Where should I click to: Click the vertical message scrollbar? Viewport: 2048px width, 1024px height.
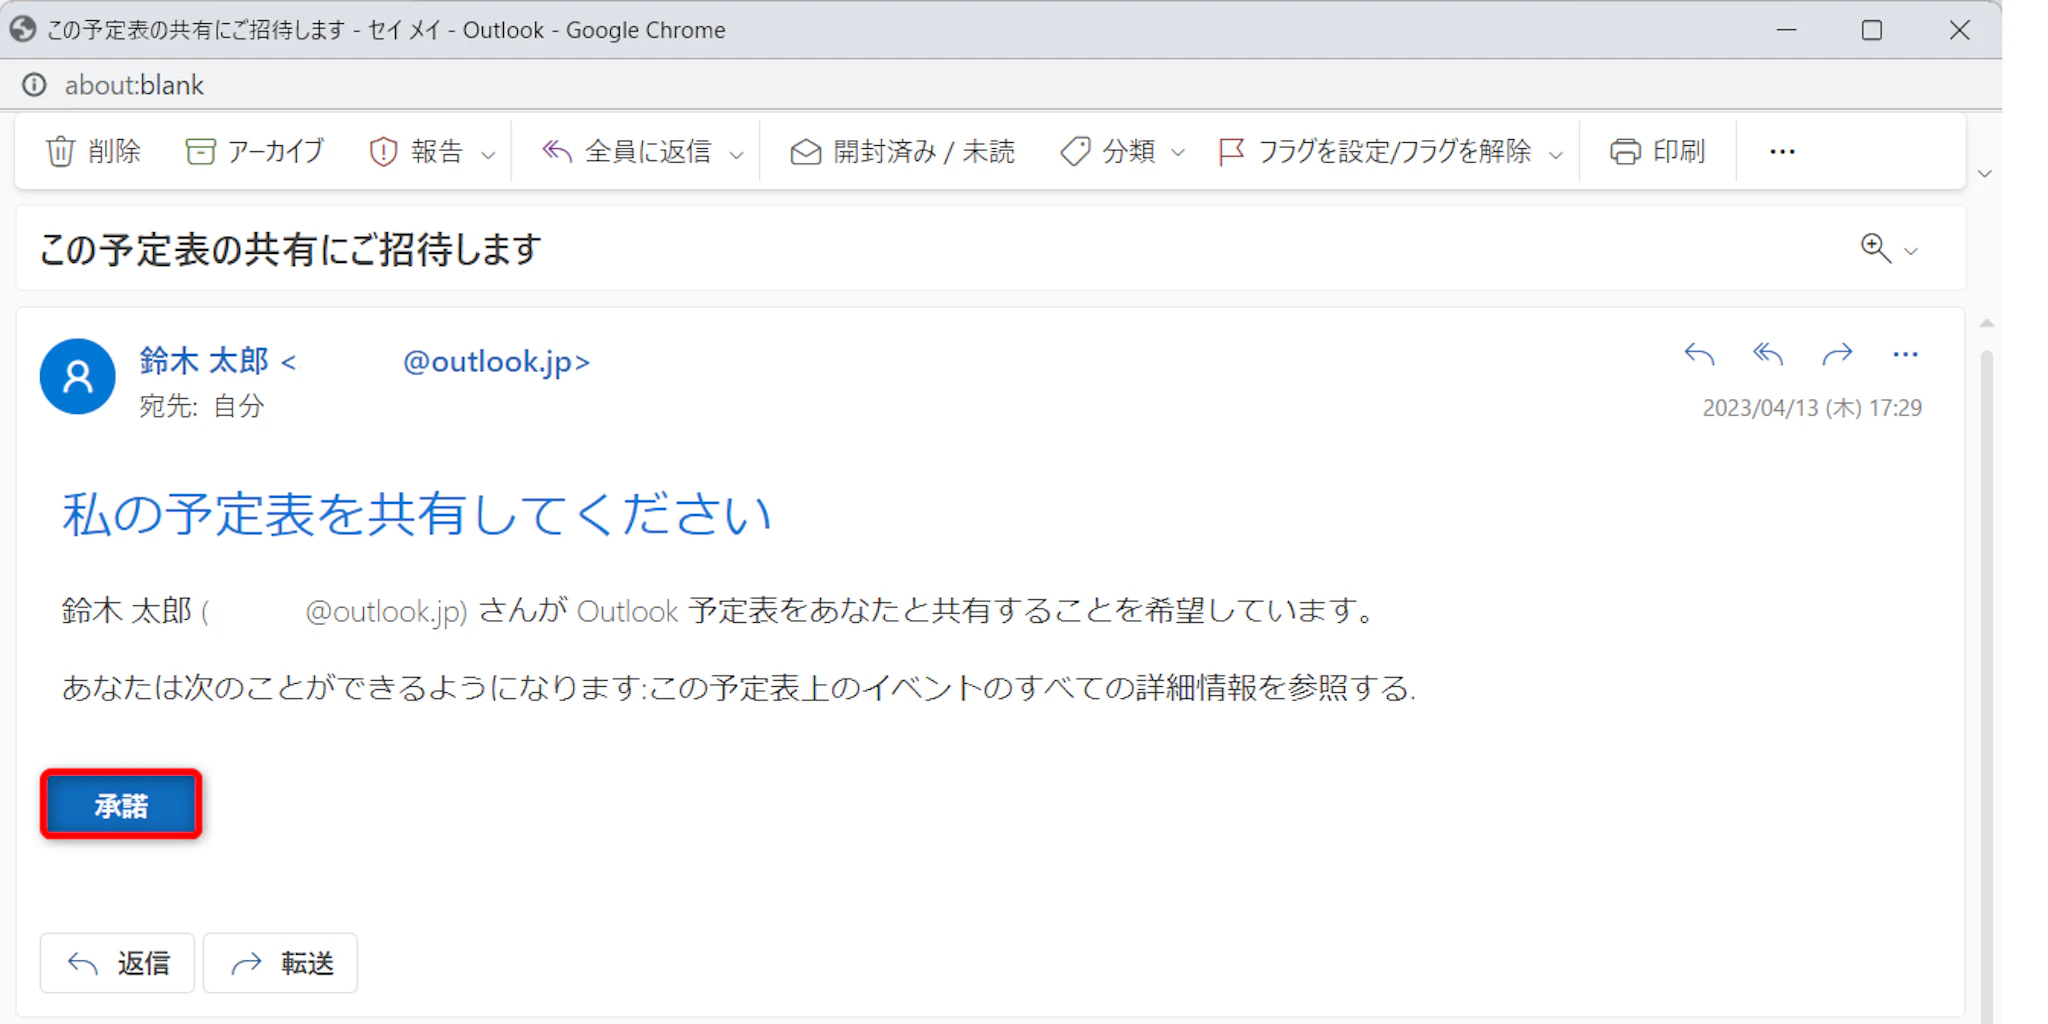point(1986,650)
